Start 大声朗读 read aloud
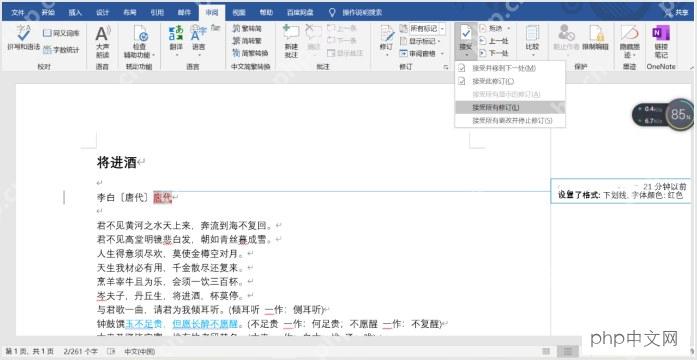Viewport: 697px width, 360px height. pos(102,41)
